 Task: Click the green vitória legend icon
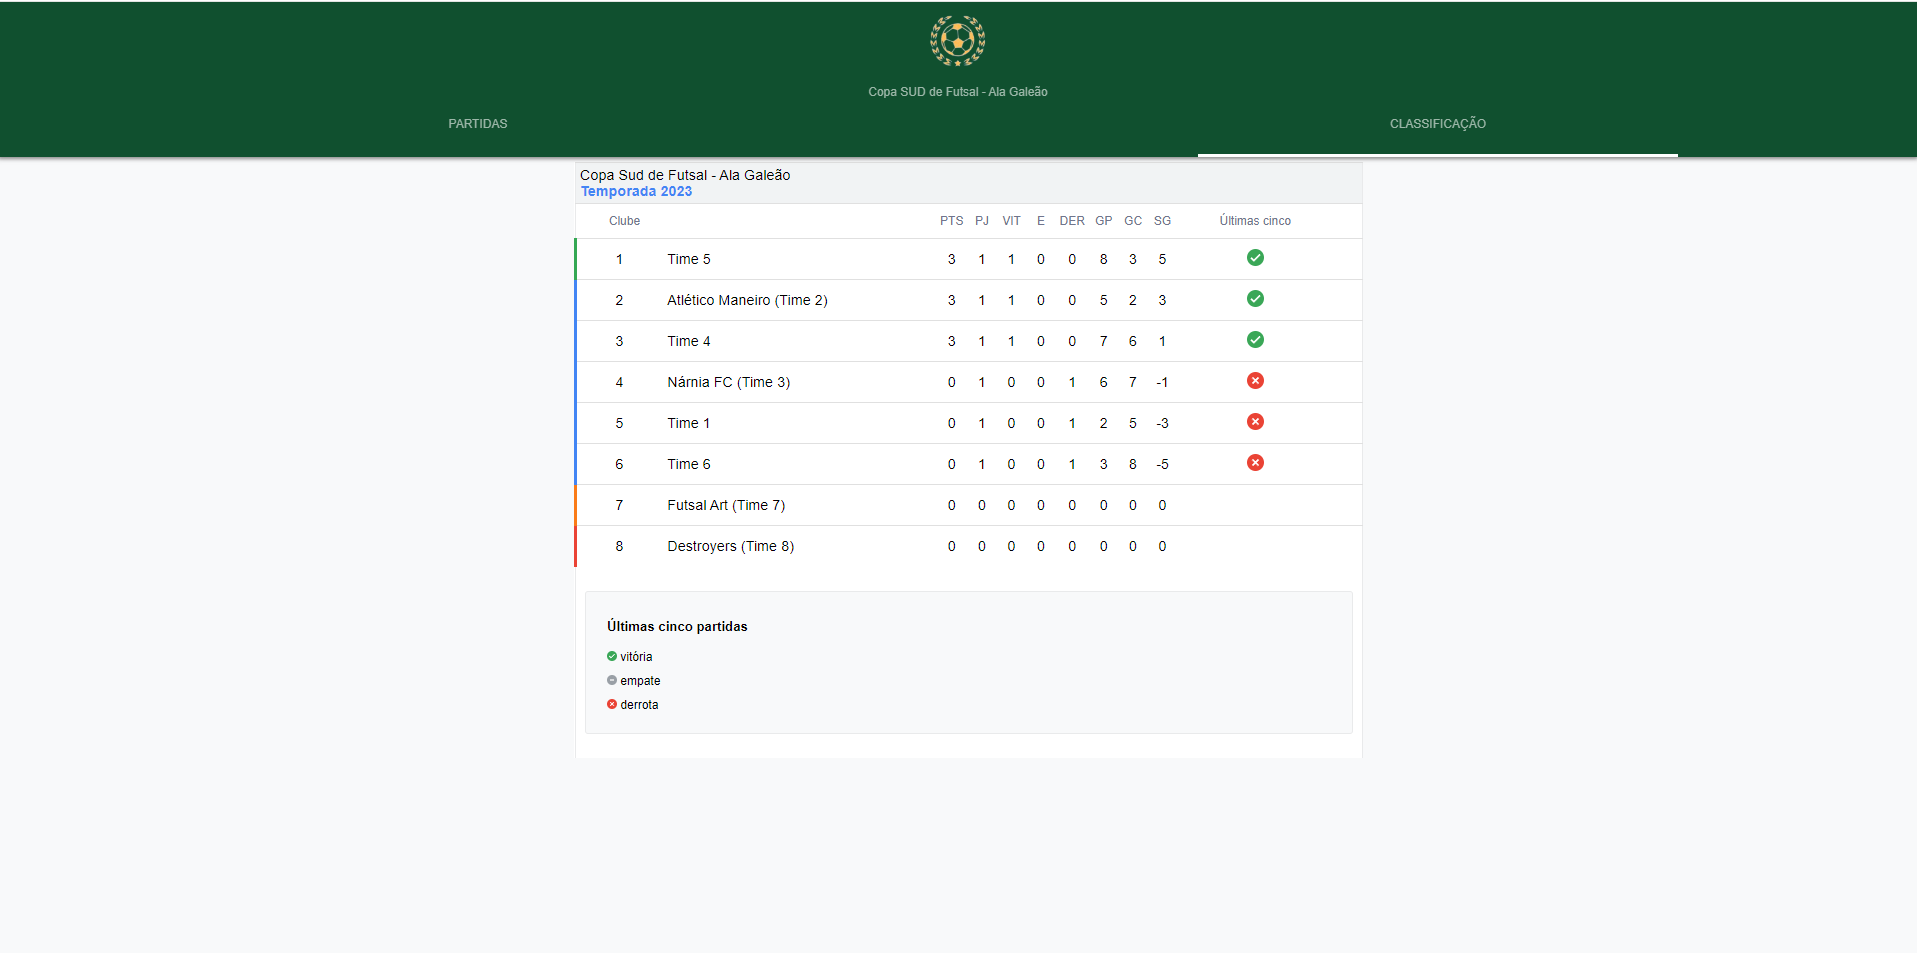[x=612, y=657]
